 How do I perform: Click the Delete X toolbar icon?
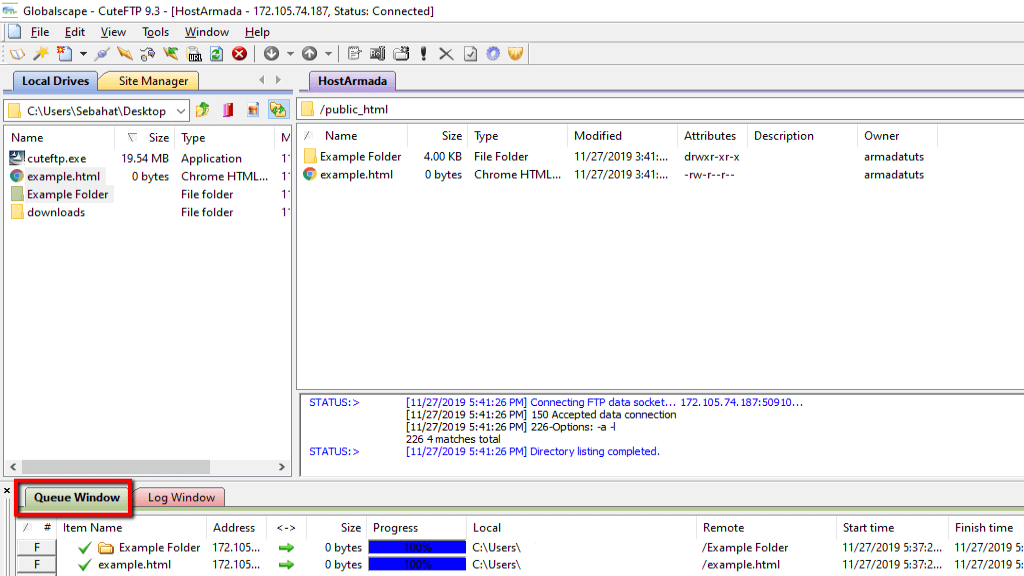coord(446,54)
